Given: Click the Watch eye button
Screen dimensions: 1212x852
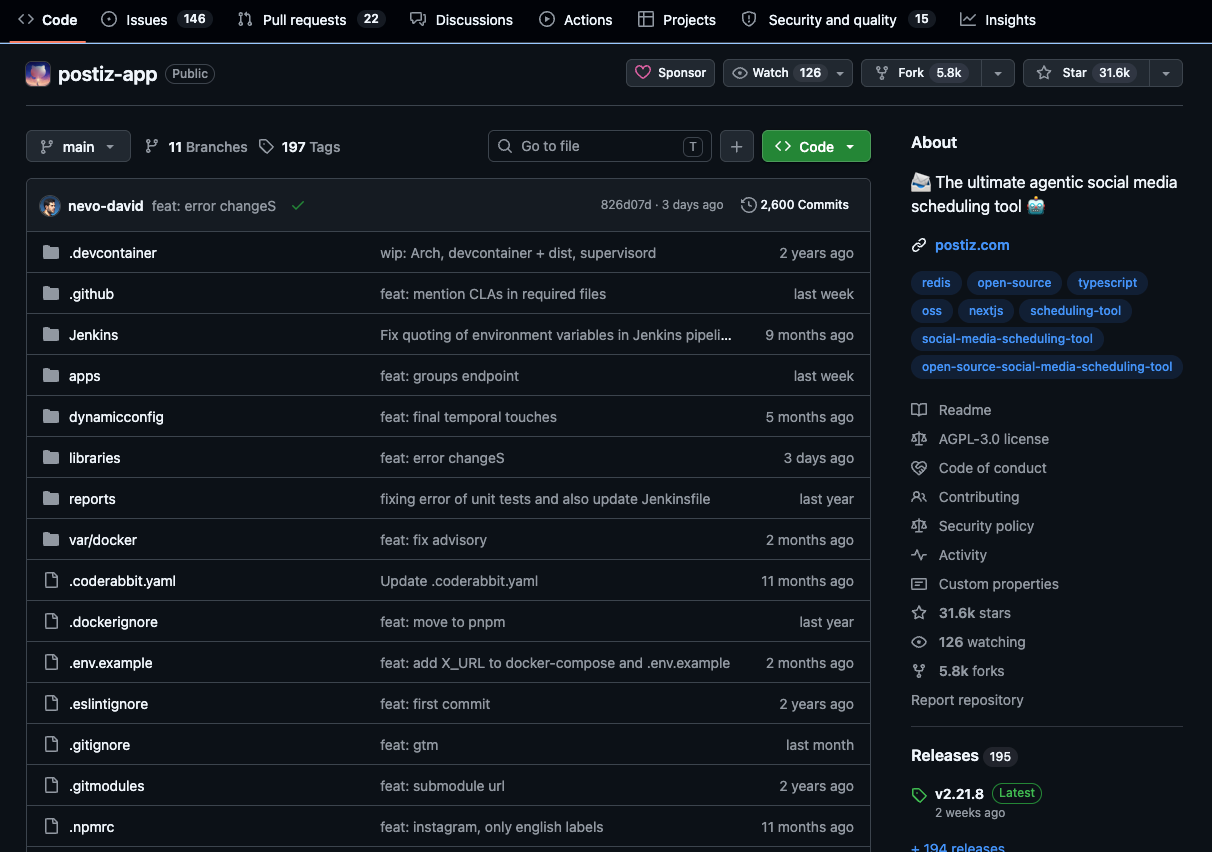Looking at the screenshot, I should coord(776,73).
